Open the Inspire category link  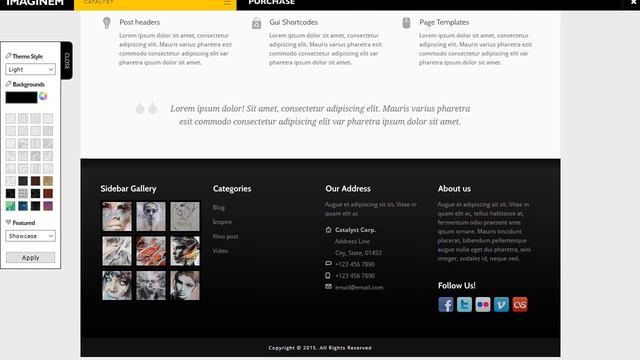[222, 222]
